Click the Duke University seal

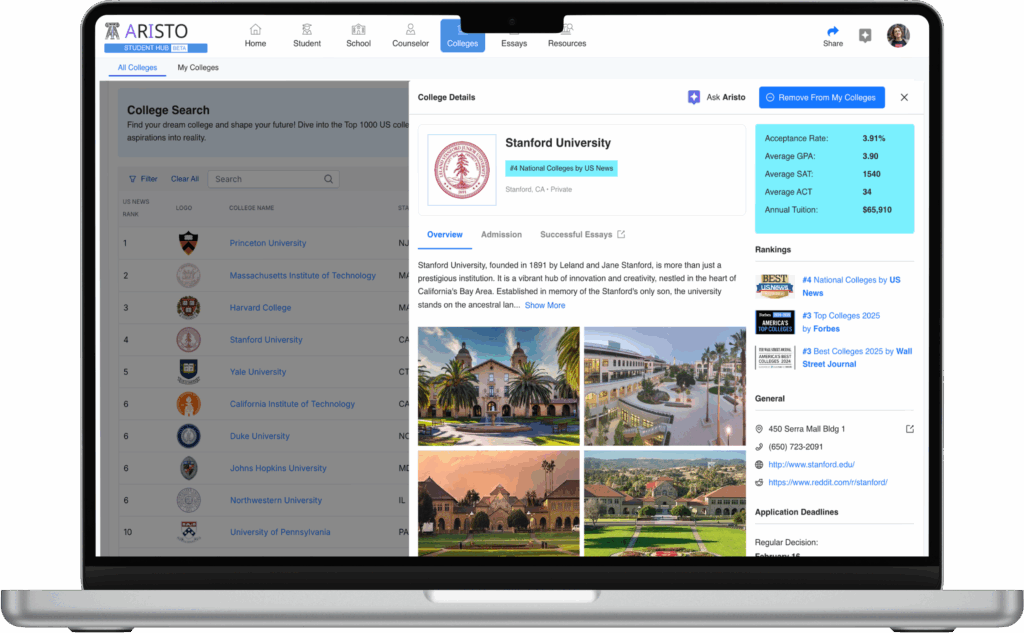pyautogui.click(x=188, y=436)
